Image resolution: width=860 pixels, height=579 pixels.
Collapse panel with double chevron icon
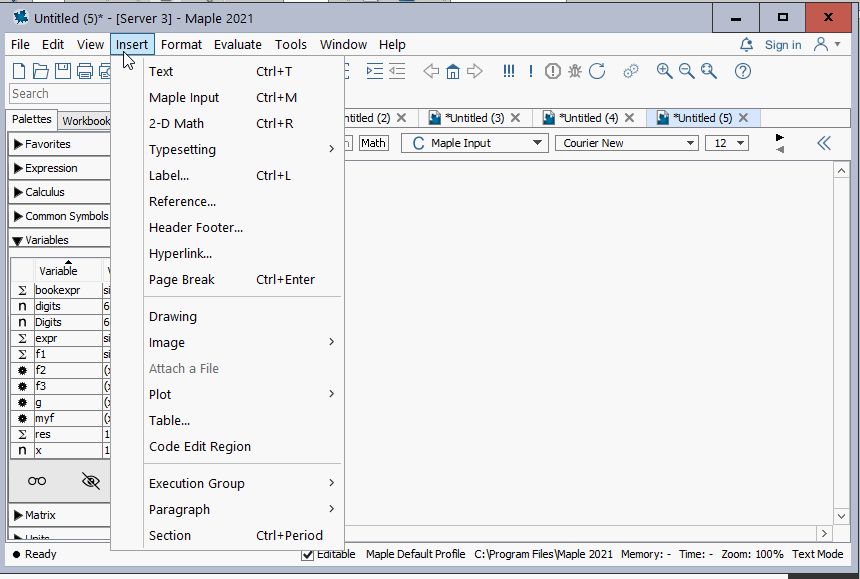tap(824, 144)
